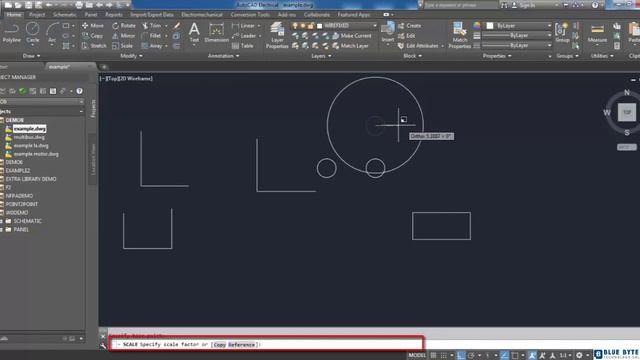
Task: Activate the Mirror tool
Action: tap(123, 36)
